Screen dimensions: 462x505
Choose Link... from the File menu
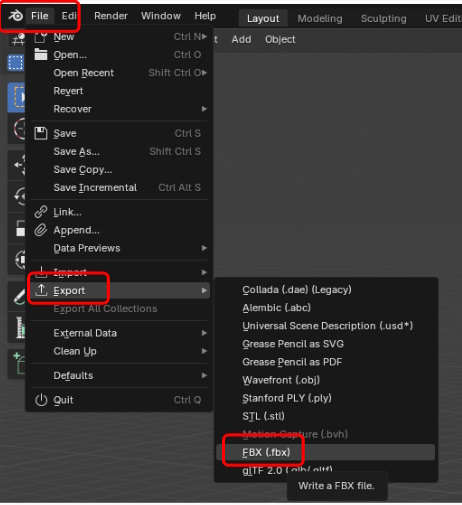pyautogui.click(x=119, y=212)
